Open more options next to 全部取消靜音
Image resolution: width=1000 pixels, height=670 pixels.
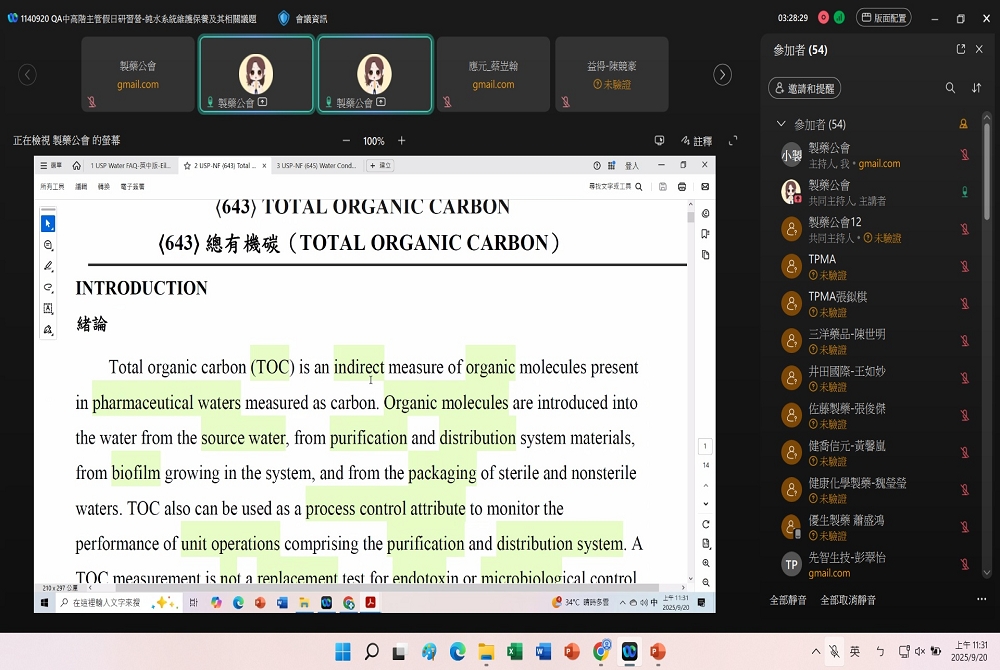pos(981,600)
